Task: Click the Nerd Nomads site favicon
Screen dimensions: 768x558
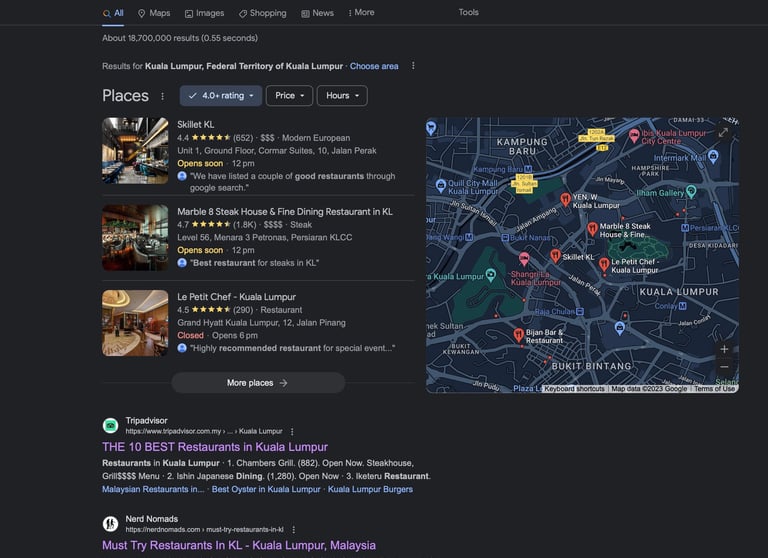Action: tap(111, 524)
